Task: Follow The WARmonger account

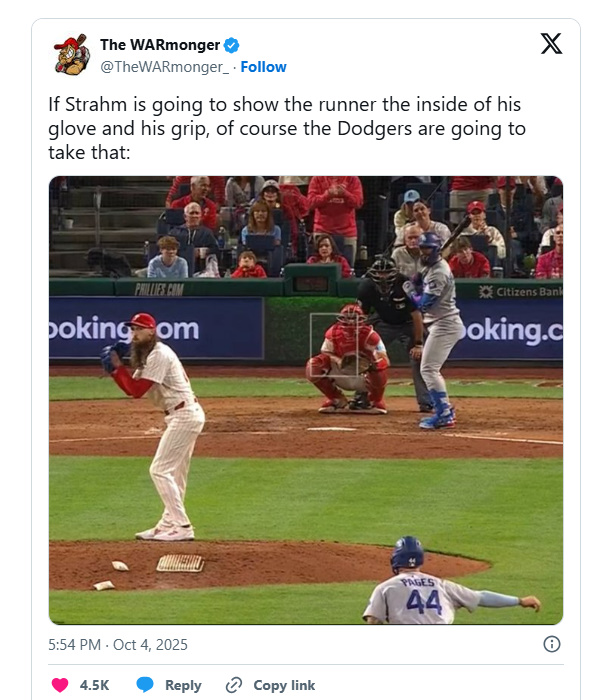Action: (264, 67)
